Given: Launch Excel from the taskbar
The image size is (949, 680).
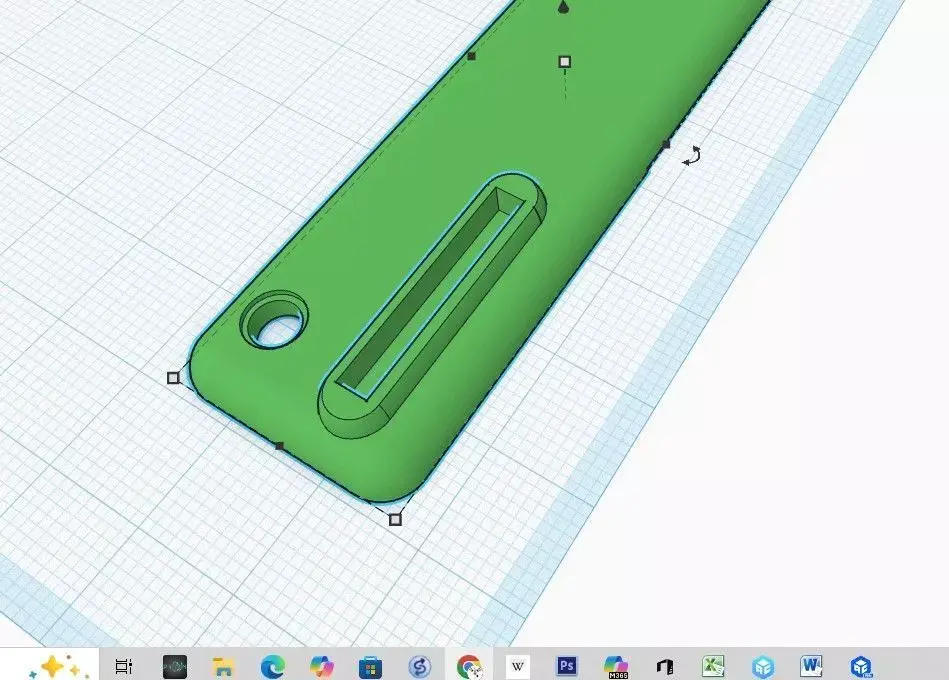Looking at the screenshot, I should pyautogui.click(x=714, y=667).
